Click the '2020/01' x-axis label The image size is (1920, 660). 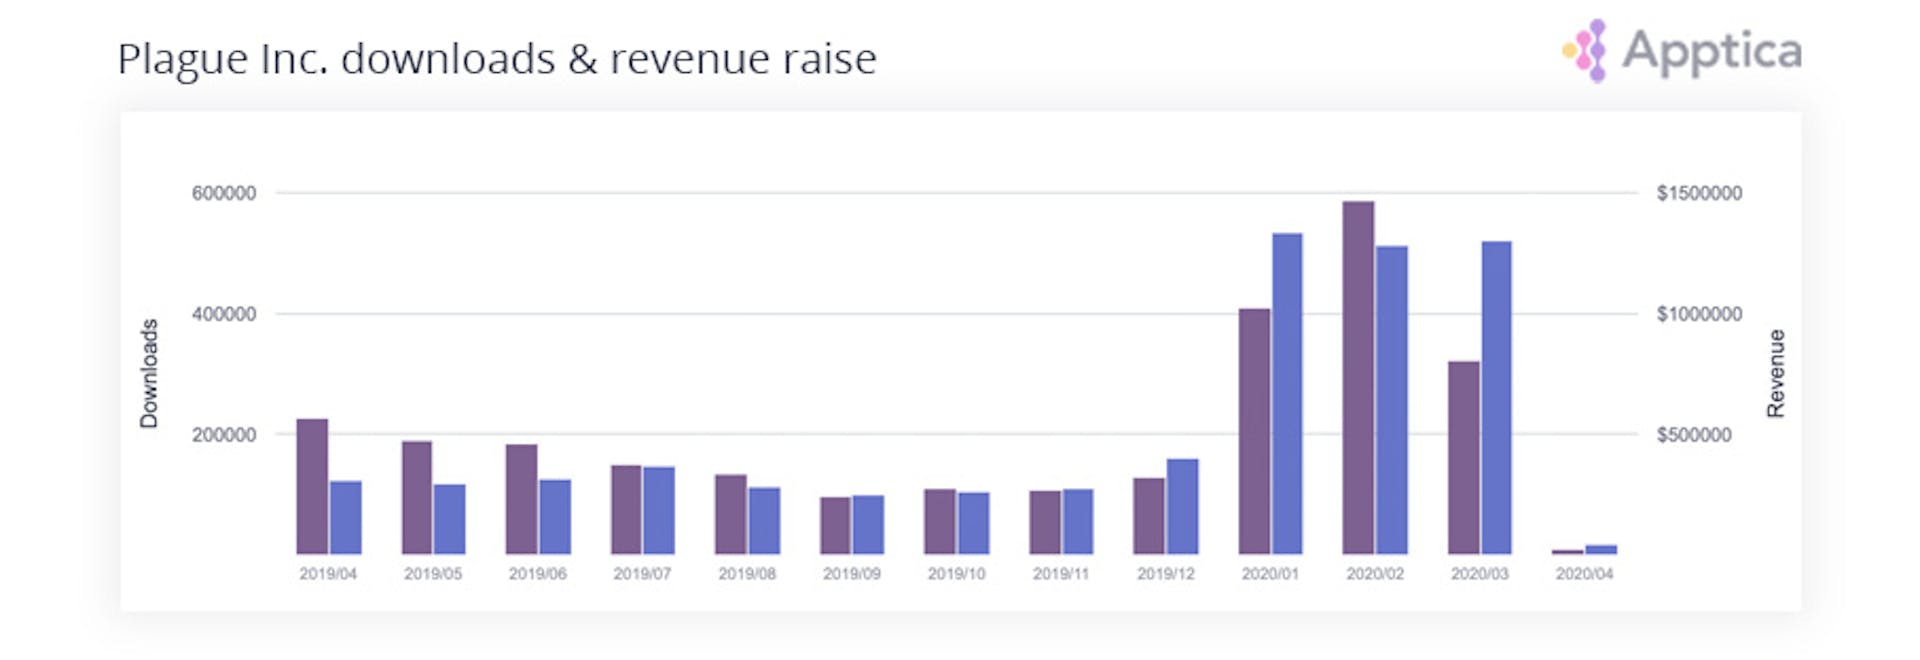coord(1270,574)
